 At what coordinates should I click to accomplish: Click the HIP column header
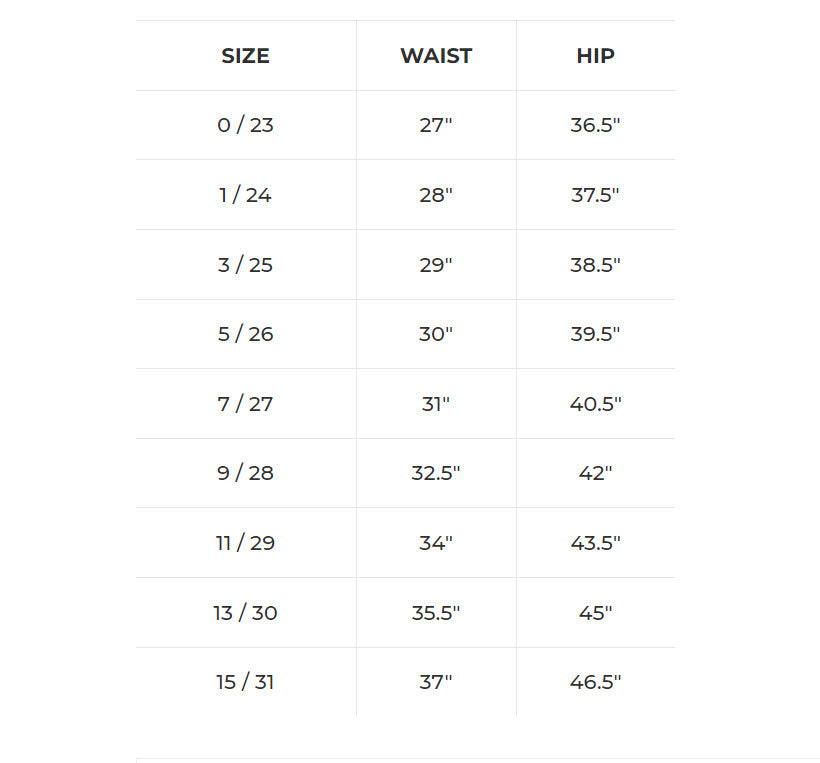pos(595,56)
